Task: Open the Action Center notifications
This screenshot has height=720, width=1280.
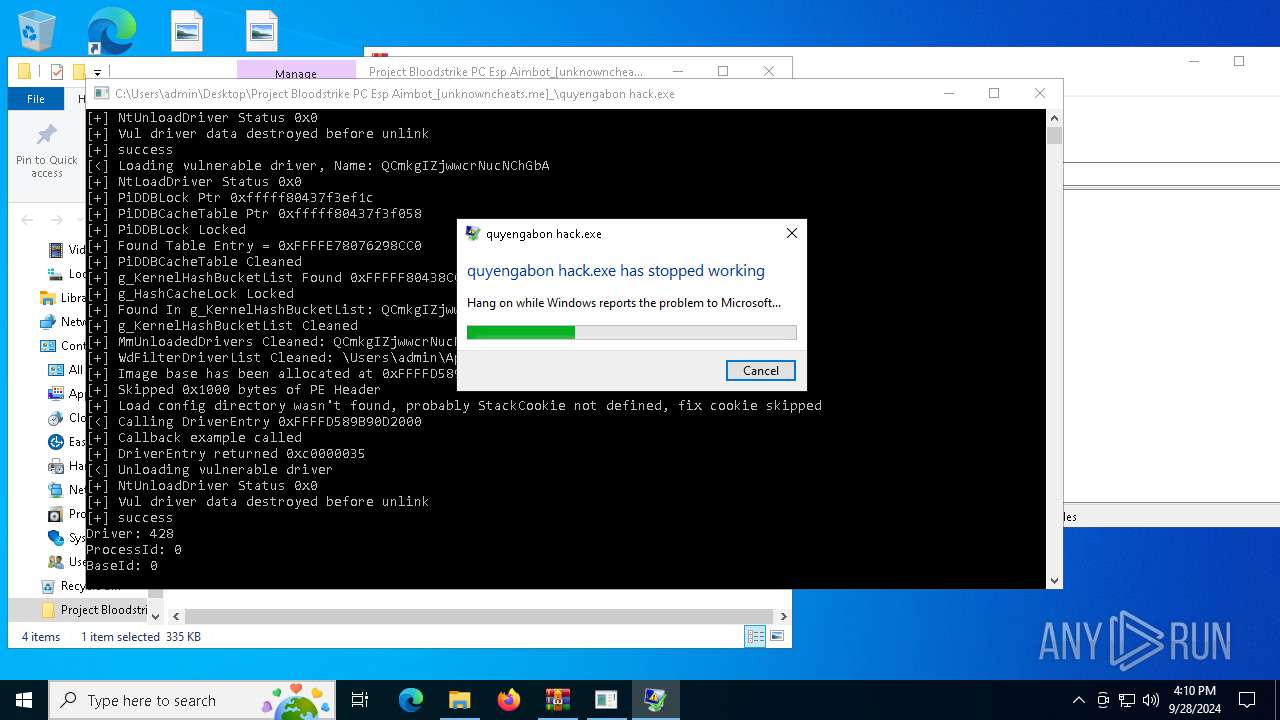Action: [x=1247, y=700]
